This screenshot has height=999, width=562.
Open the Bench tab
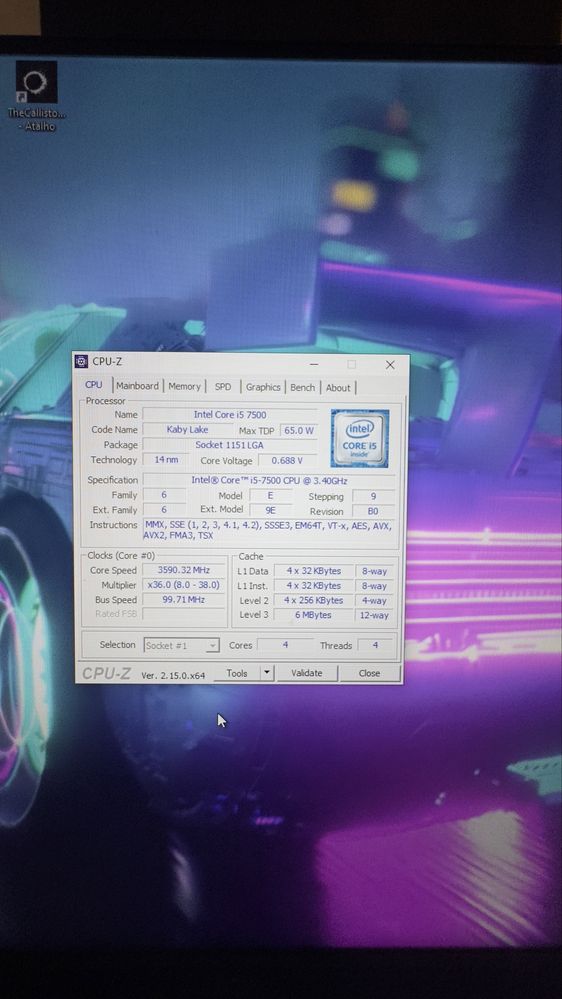303,387
